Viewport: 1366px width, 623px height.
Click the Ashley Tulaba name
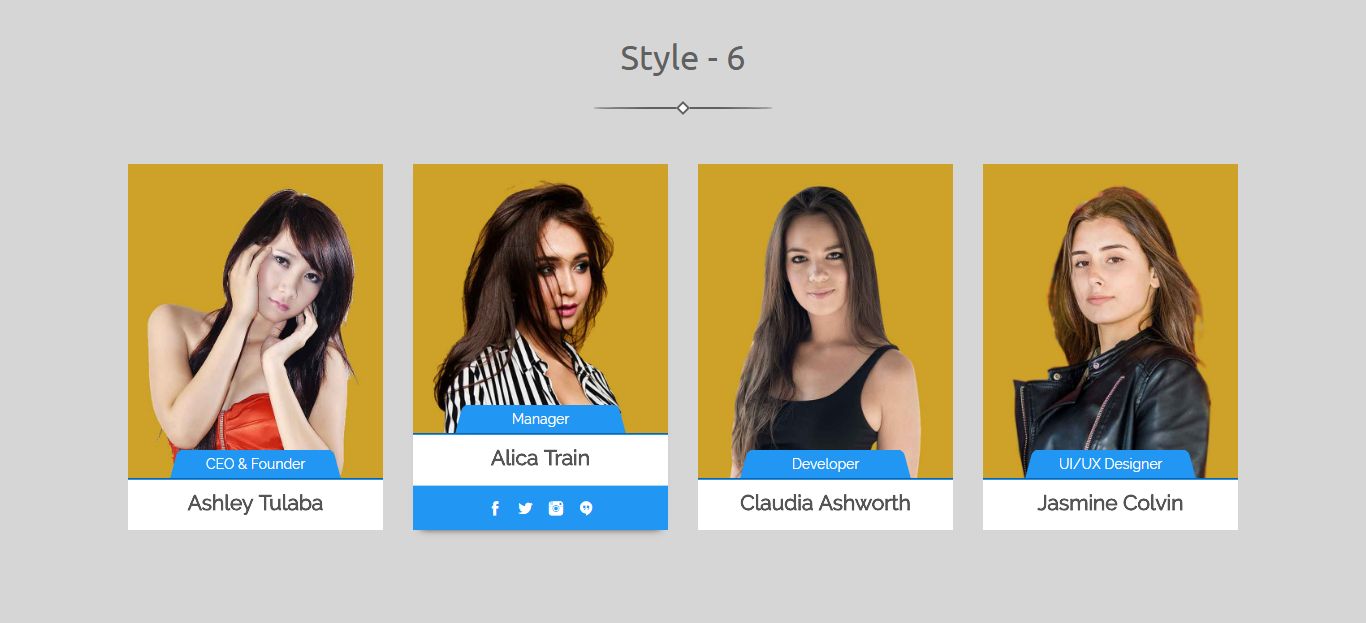(255, 503)
